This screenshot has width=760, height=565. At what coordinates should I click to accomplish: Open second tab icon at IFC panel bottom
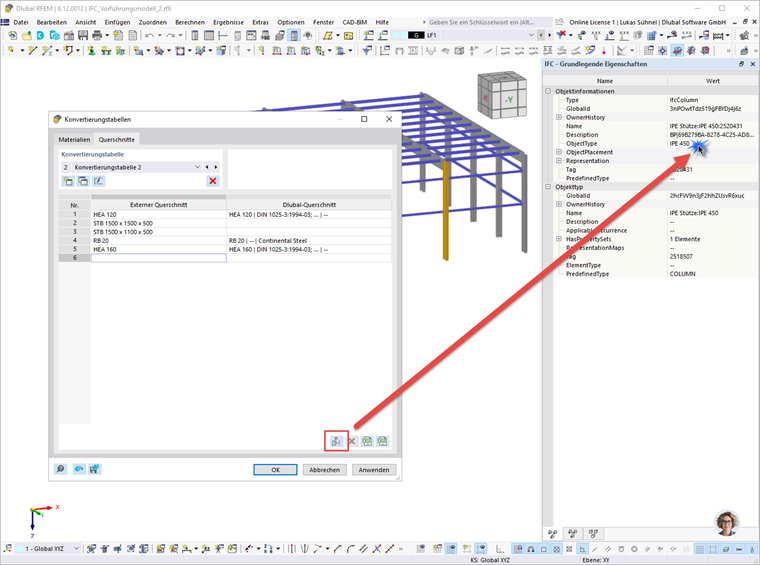572,534
